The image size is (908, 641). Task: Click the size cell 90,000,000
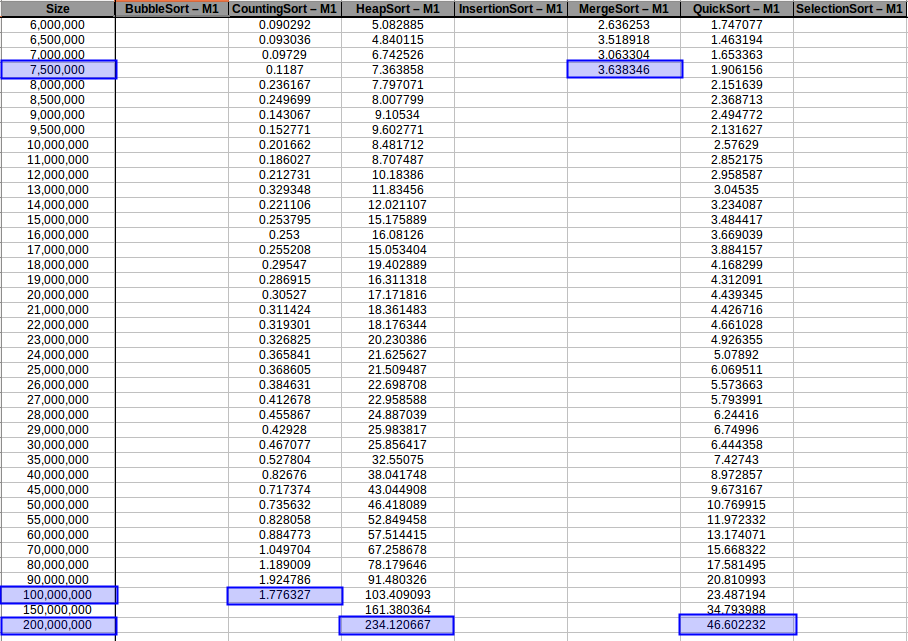58,580
